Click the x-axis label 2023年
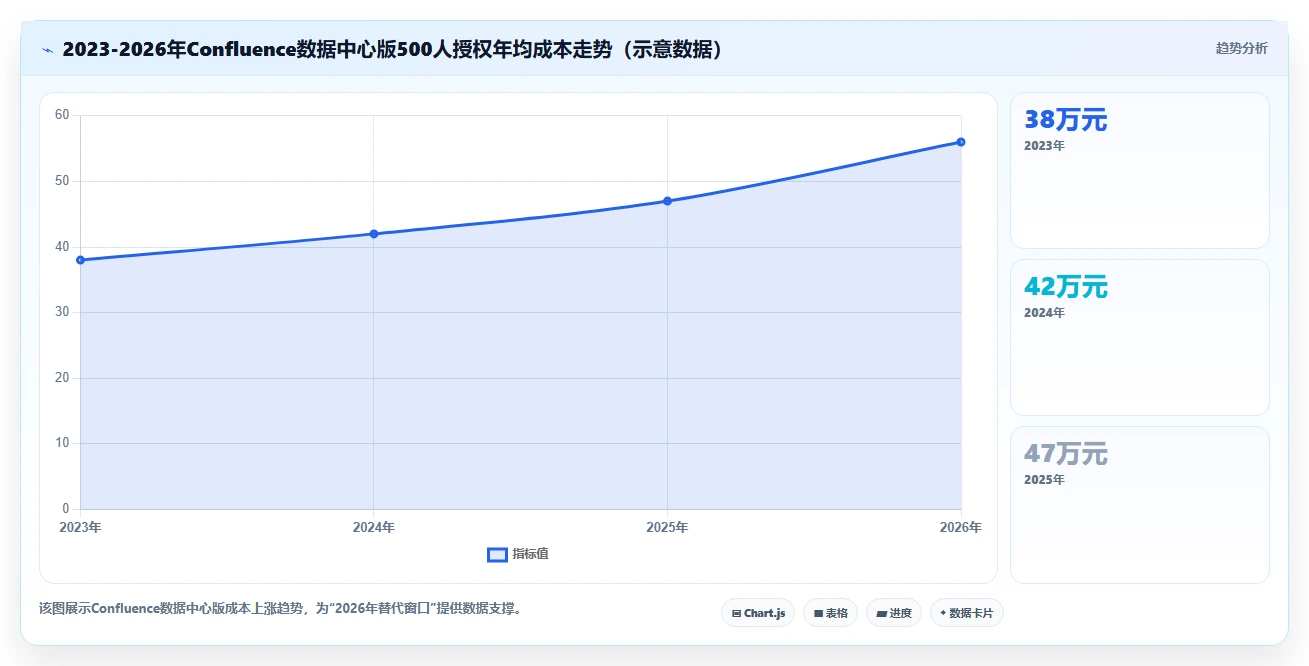 tap(80, 527)
